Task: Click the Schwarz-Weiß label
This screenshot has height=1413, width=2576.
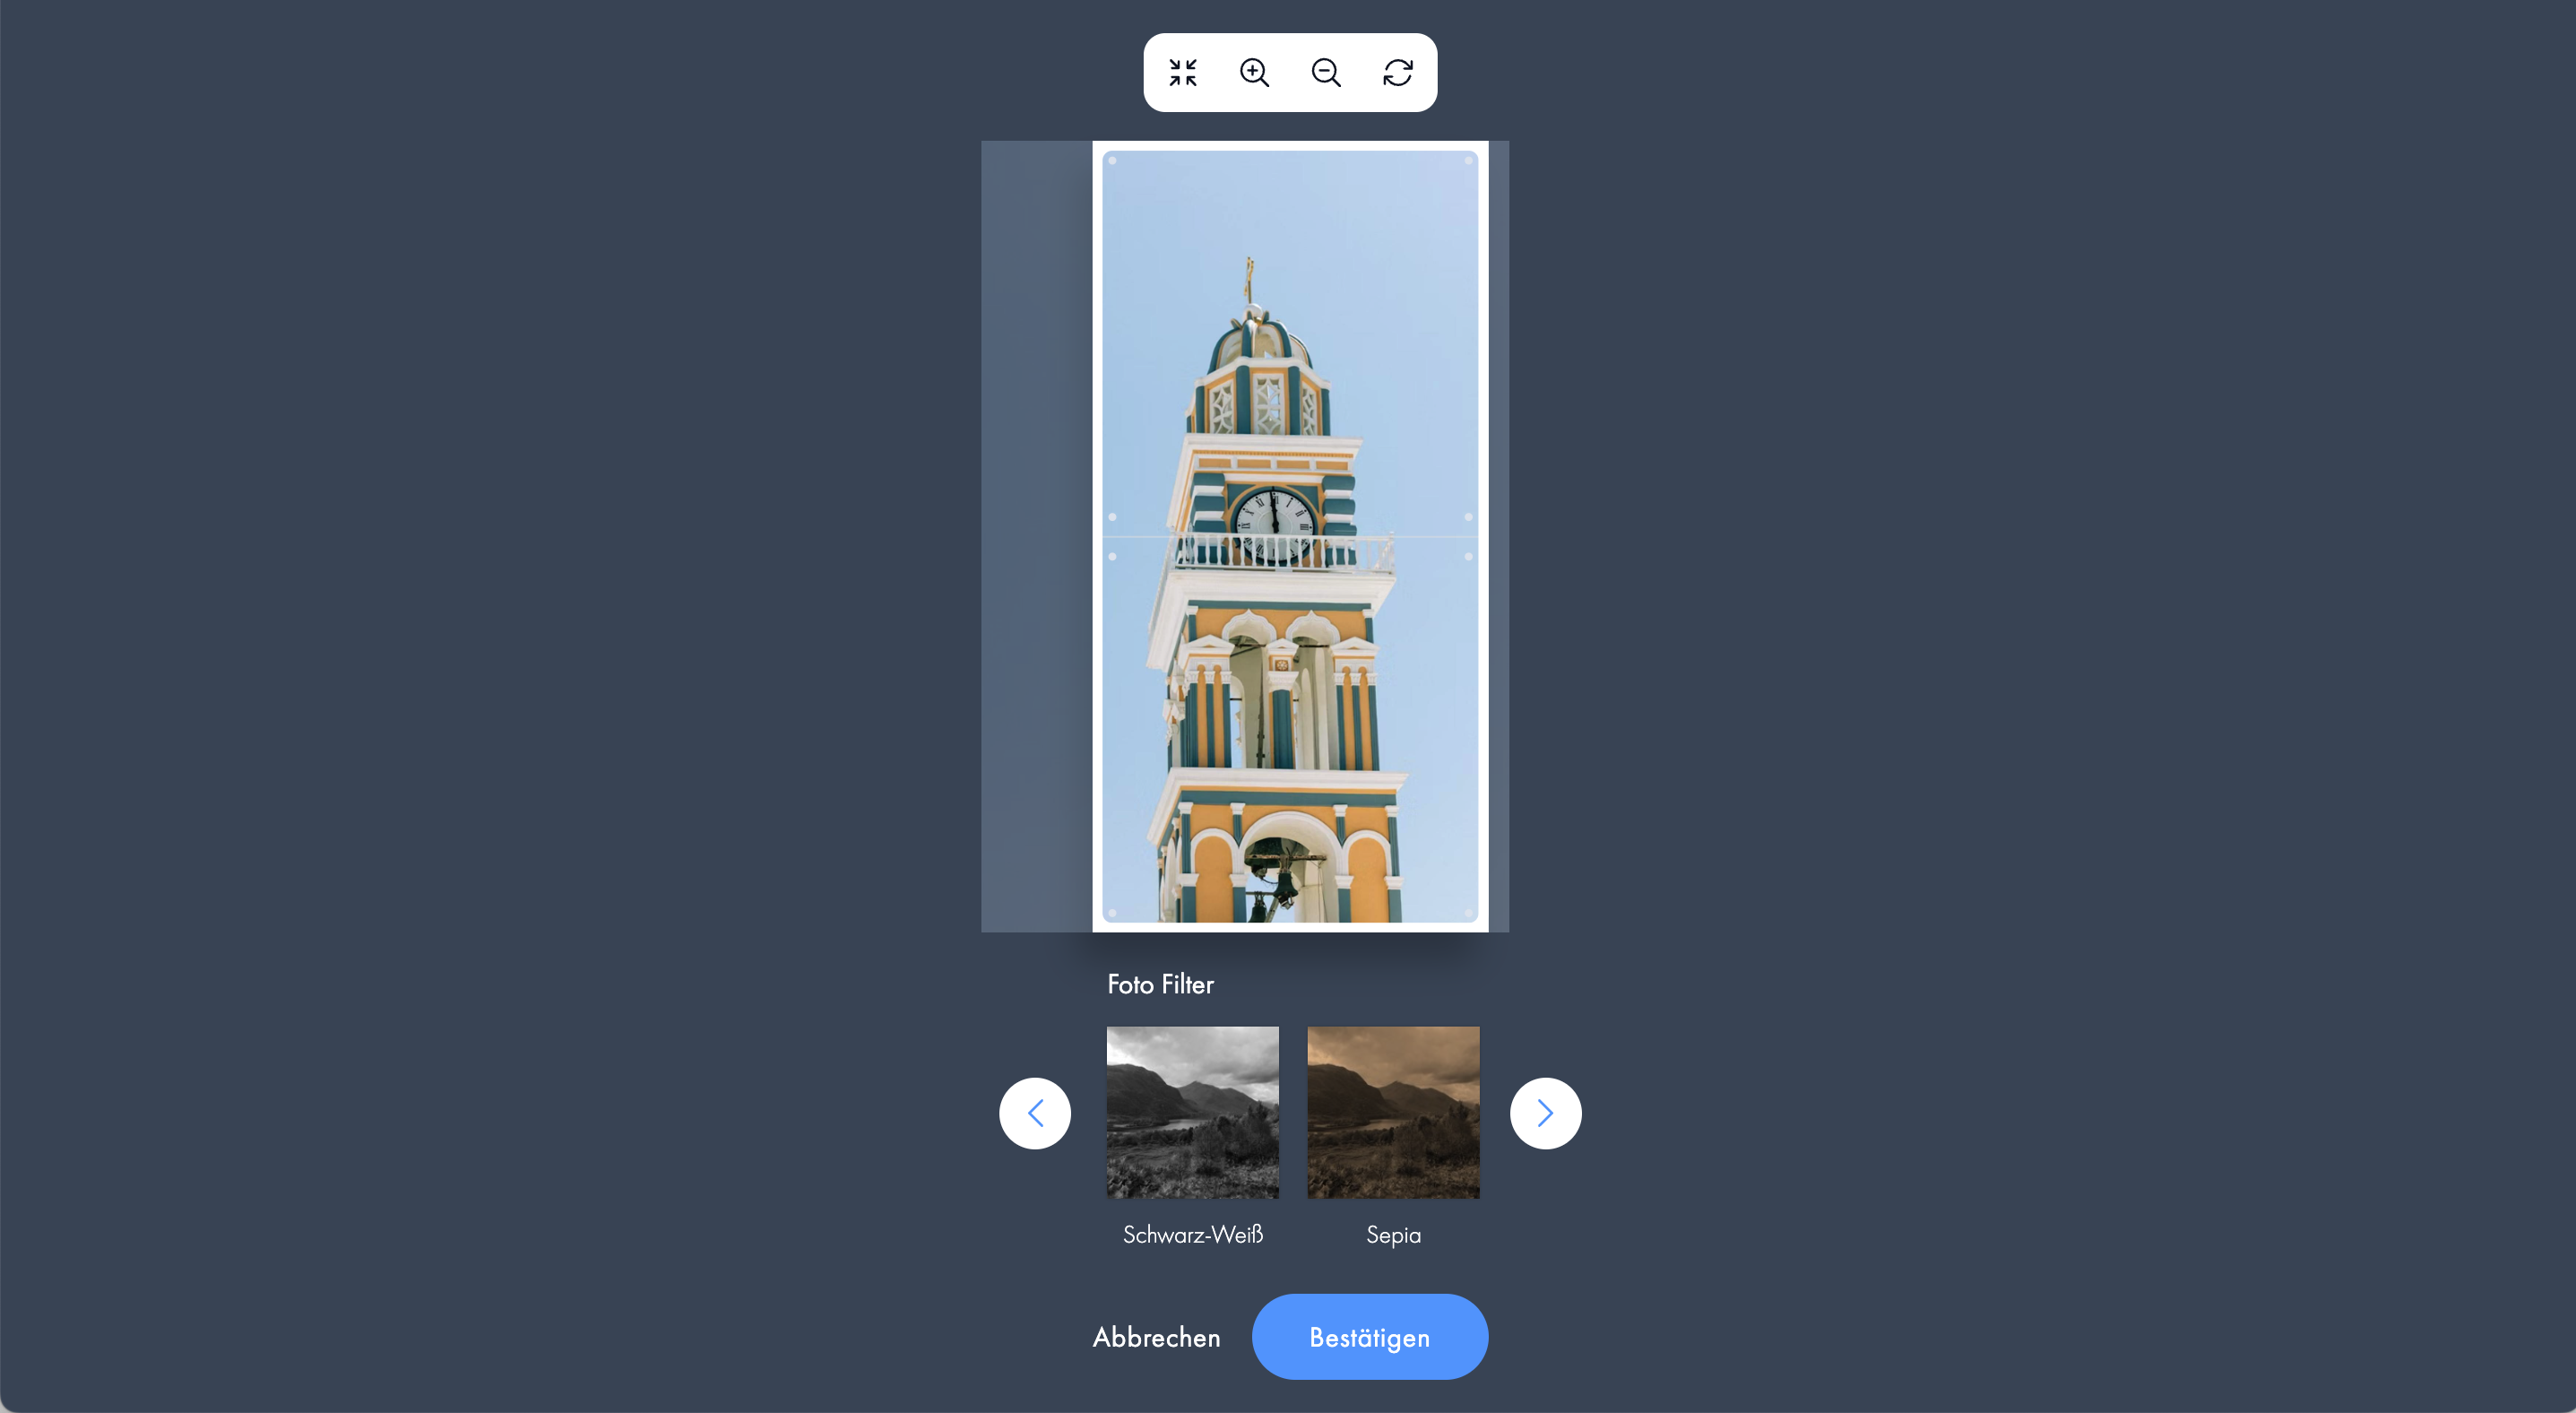Action: click(1192, 1235)
